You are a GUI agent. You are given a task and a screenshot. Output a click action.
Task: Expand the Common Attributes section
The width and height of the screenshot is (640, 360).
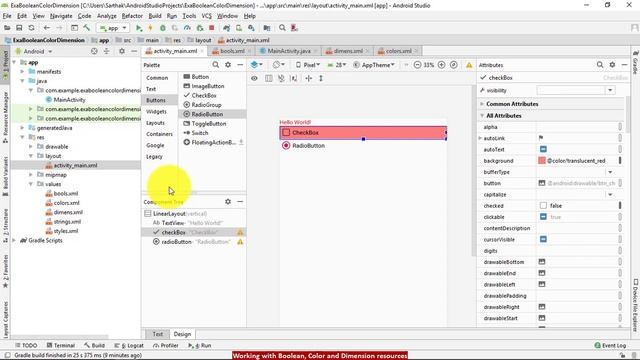tap(482, 104)
